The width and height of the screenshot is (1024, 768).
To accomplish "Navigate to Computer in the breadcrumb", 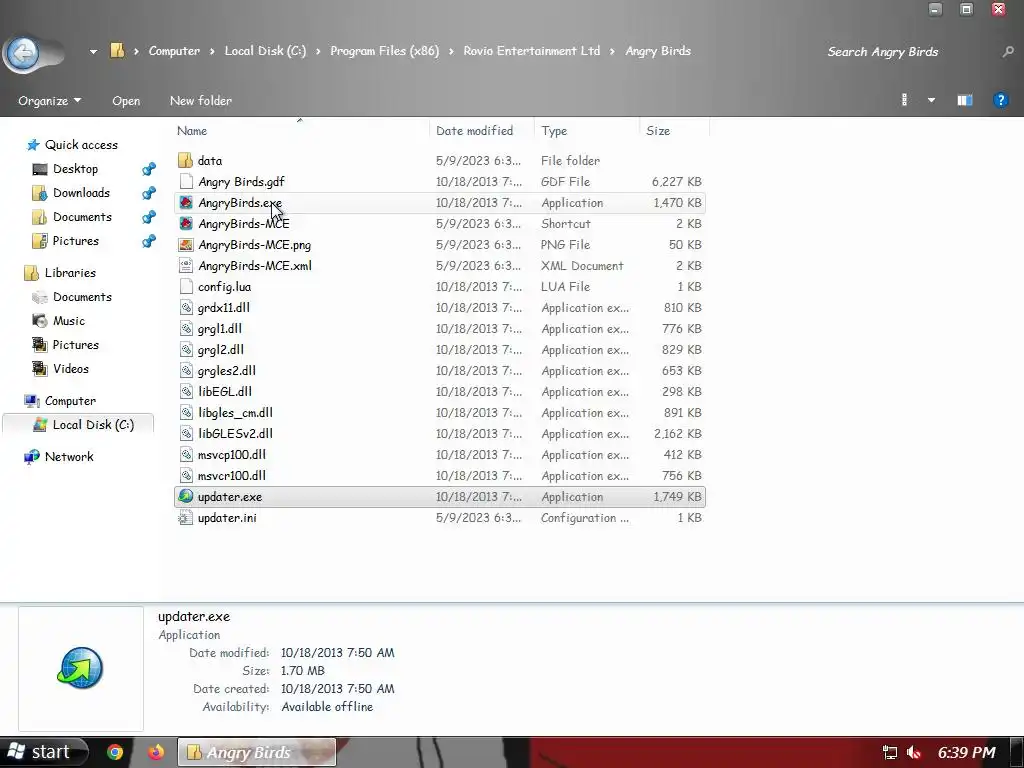I will (x=174, y=51).
